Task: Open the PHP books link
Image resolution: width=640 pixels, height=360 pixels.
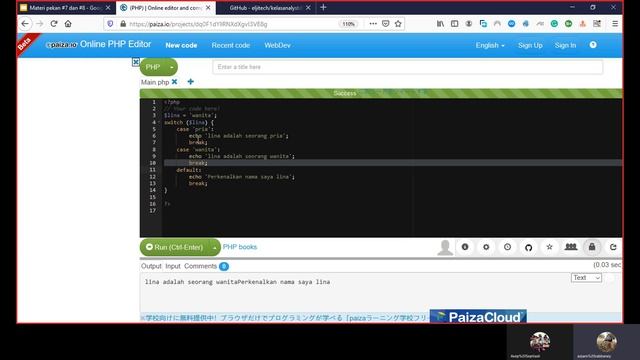Action: [240, 247]
